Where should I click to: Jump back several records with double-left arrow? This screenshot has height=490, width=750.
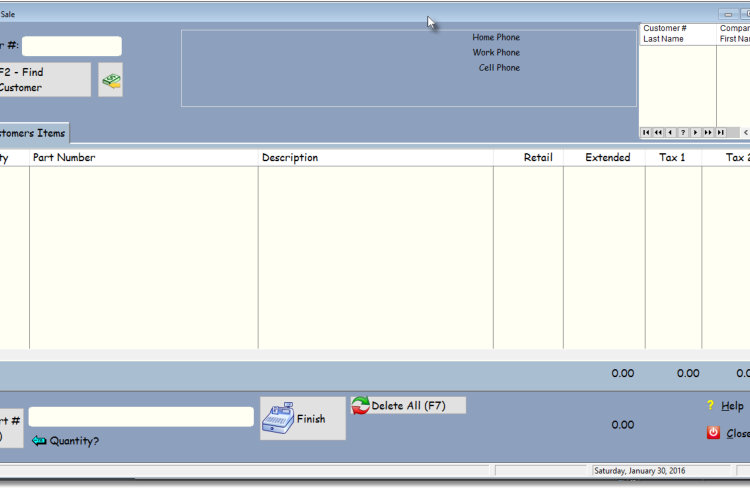click(658, 132)
